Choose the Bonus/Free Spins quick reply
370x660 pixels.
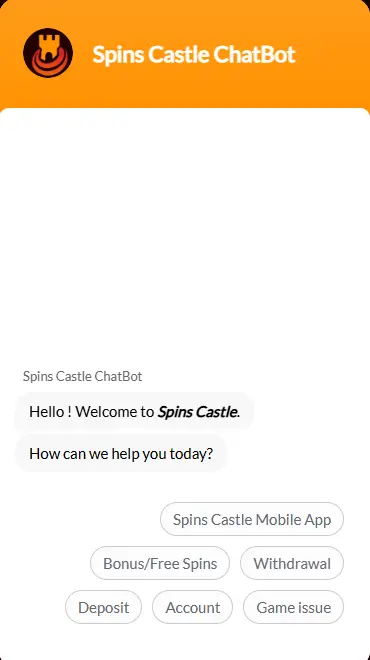pyautogui.click(x=160, y=563)
